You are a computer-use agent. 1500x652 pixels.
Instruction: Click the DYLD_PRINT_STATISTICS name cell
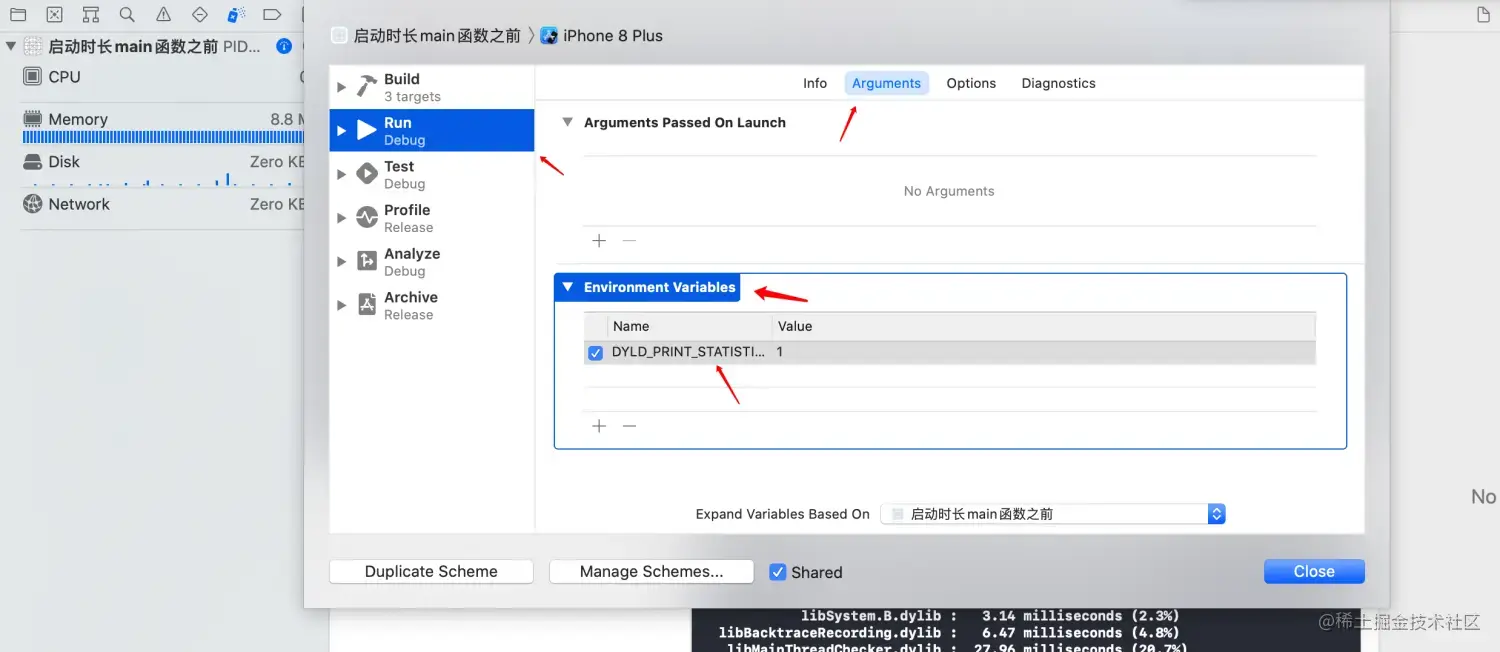pyautogui.click(x=689, y=352)
